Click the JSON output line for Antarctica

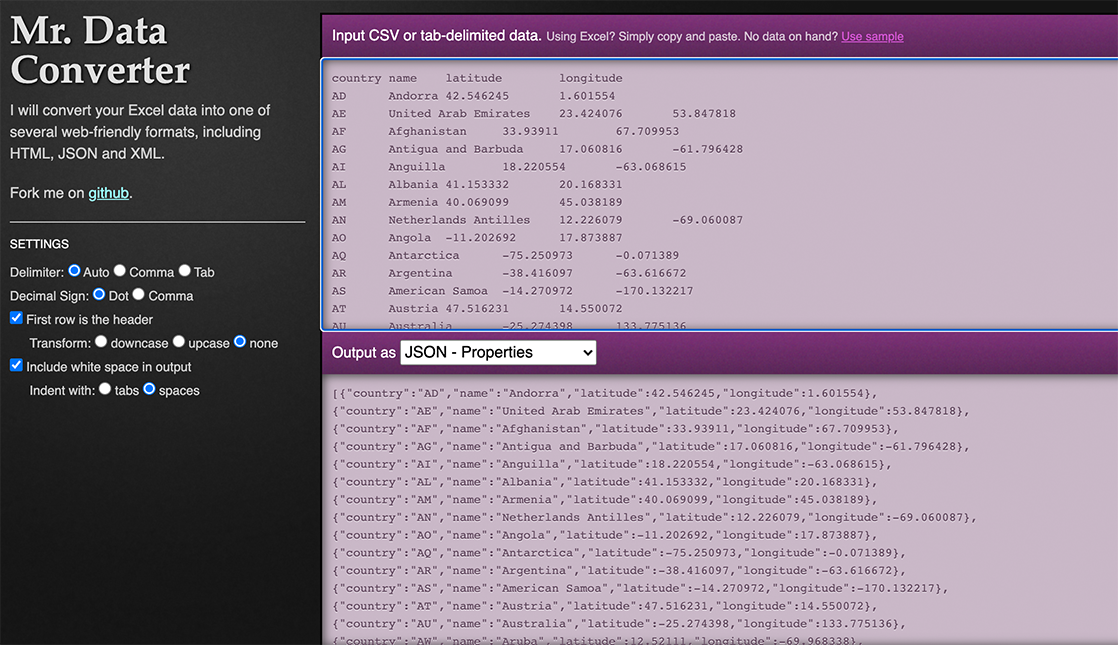click(x=619, y=553)
